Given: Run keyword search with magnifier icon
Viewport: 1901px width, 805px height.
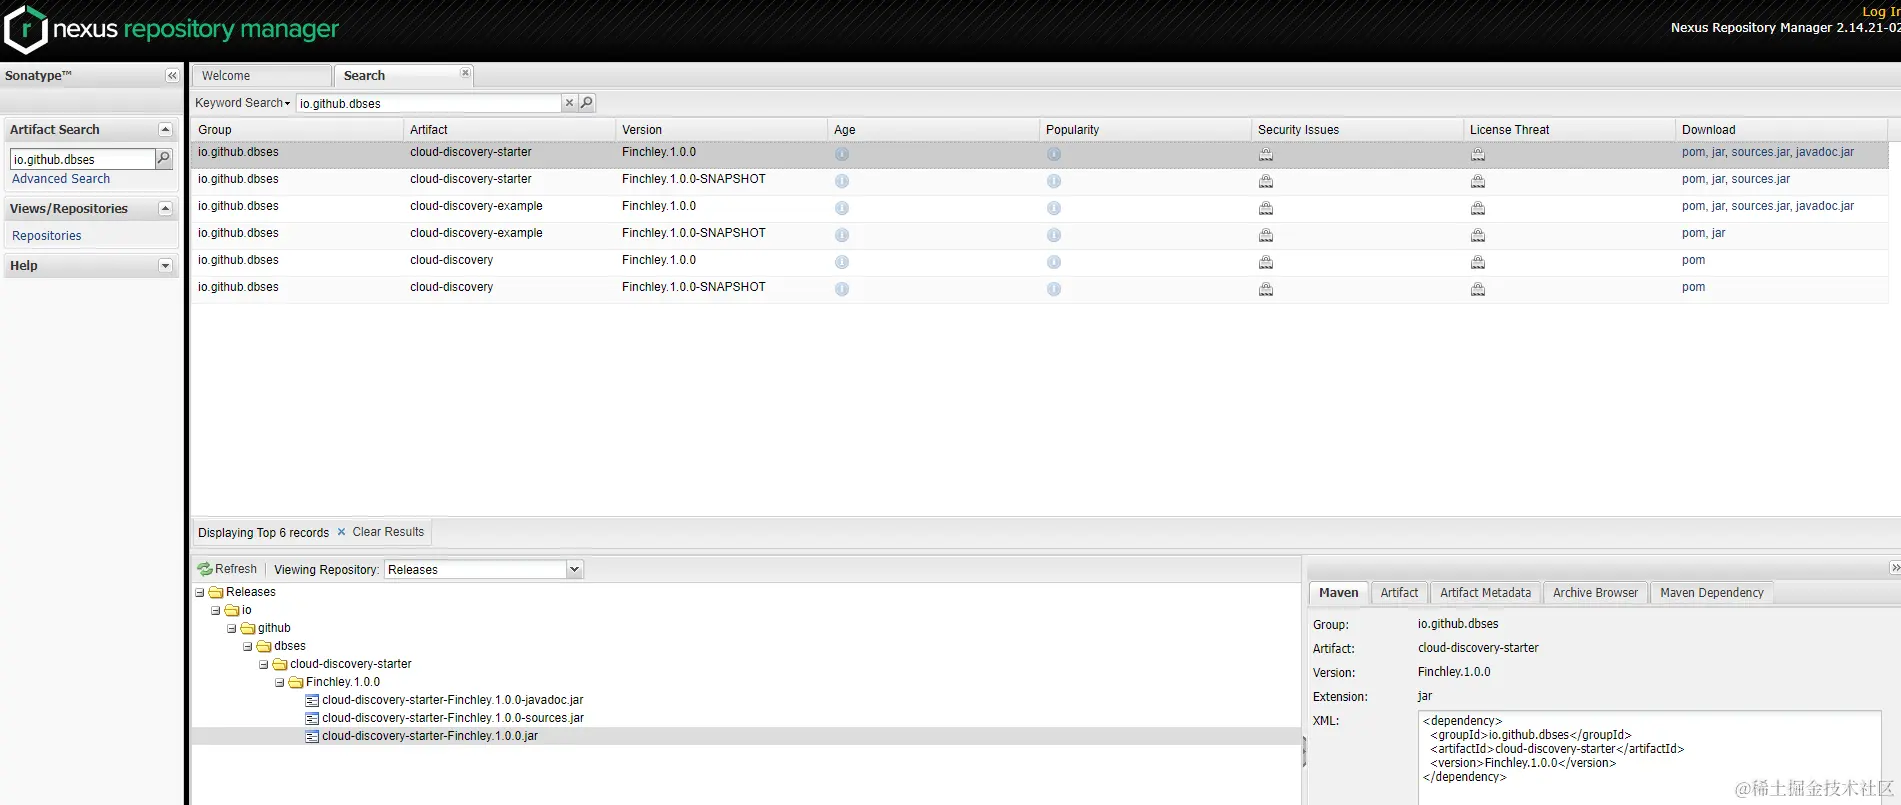Looking at the screenshot, I should point(587,103).
